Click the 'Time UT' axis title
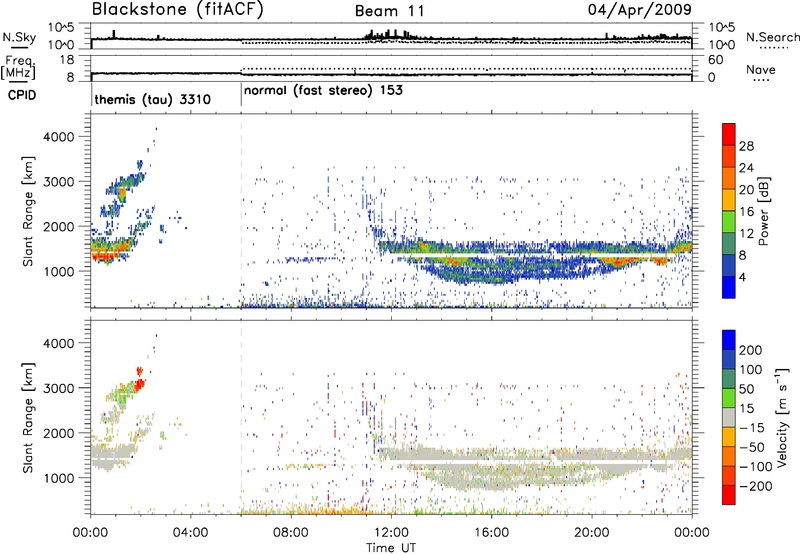Image resolution: width=800 pixels, height=554 pixels. pos(391,548)
